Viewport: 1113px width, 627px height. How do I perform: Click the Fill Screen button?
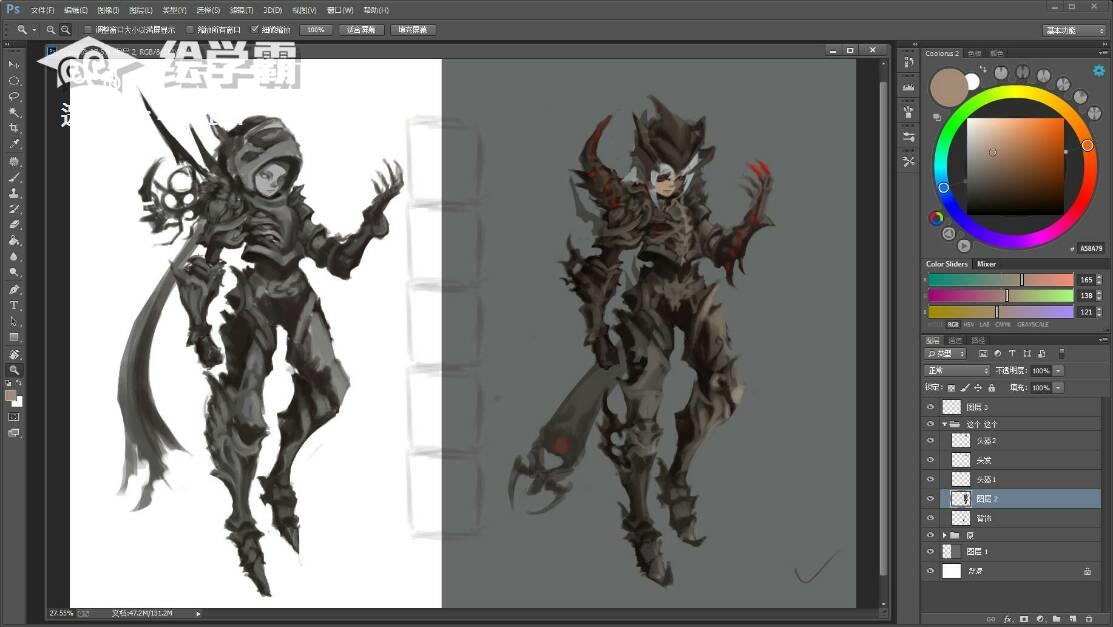coord(412,30)
